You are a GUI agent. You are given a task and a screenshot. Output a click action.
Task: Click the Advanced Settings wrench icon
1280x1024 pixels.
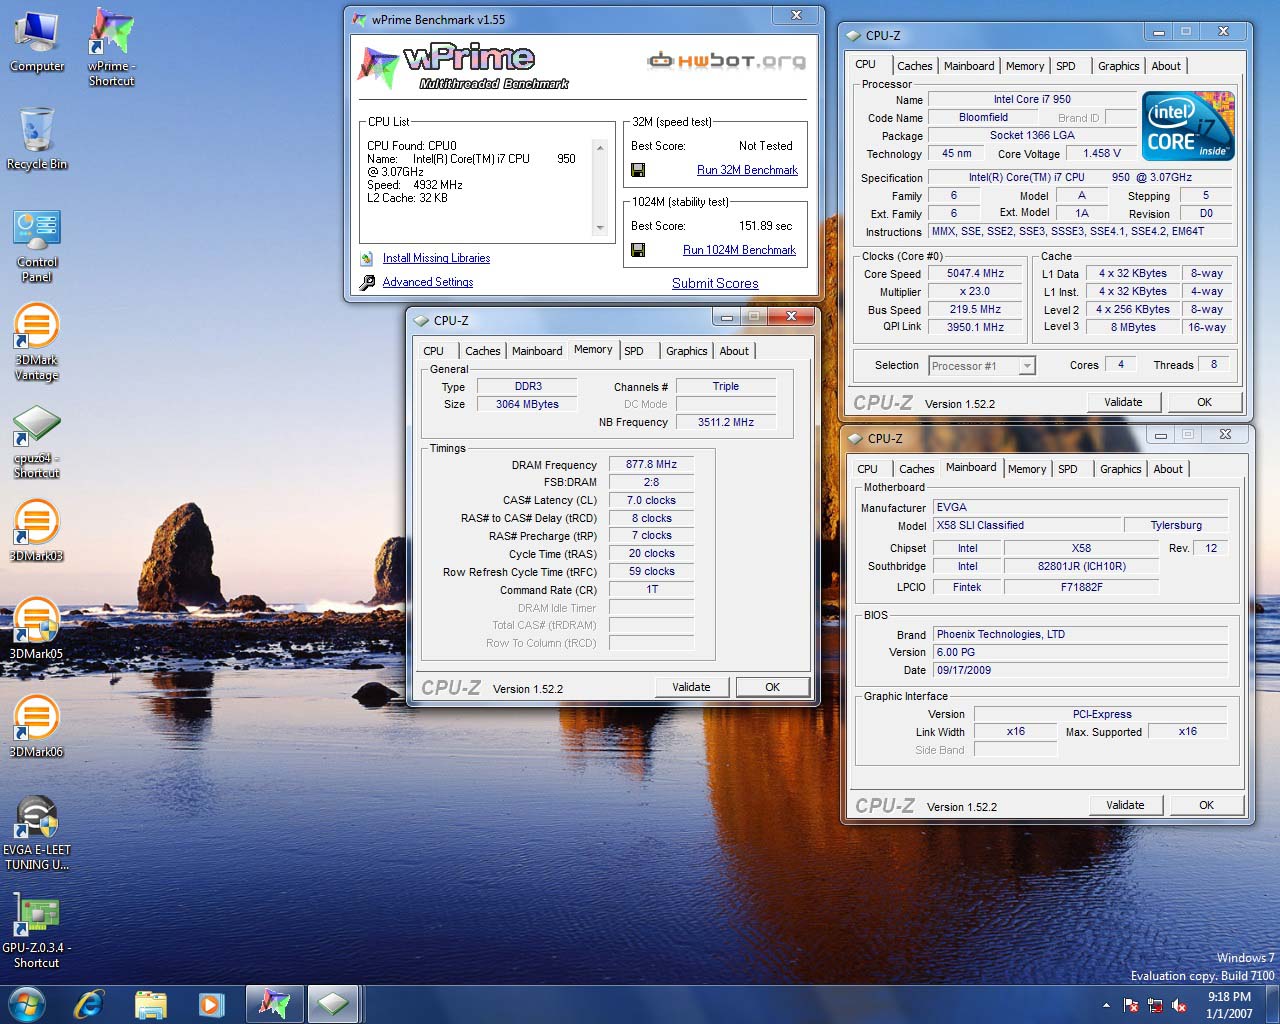point(367,282)
